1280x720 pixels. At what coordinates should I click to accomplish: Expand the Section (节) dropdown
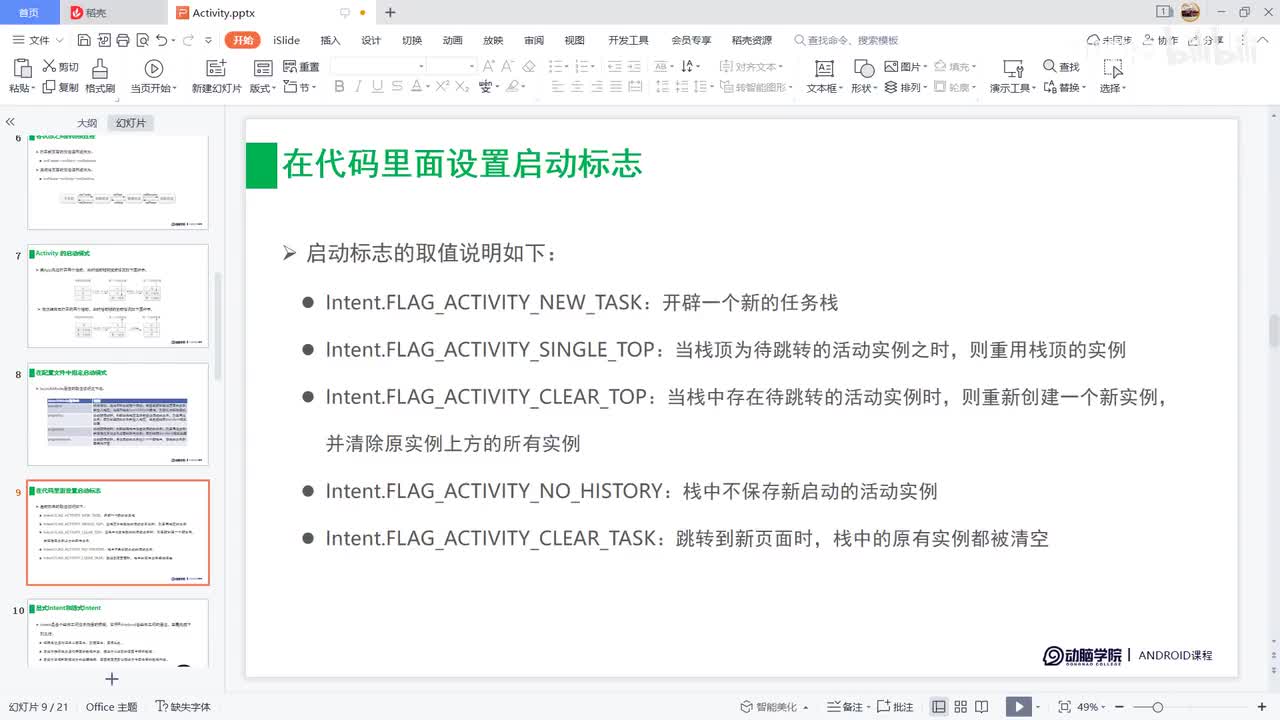[x=301, y=87]
